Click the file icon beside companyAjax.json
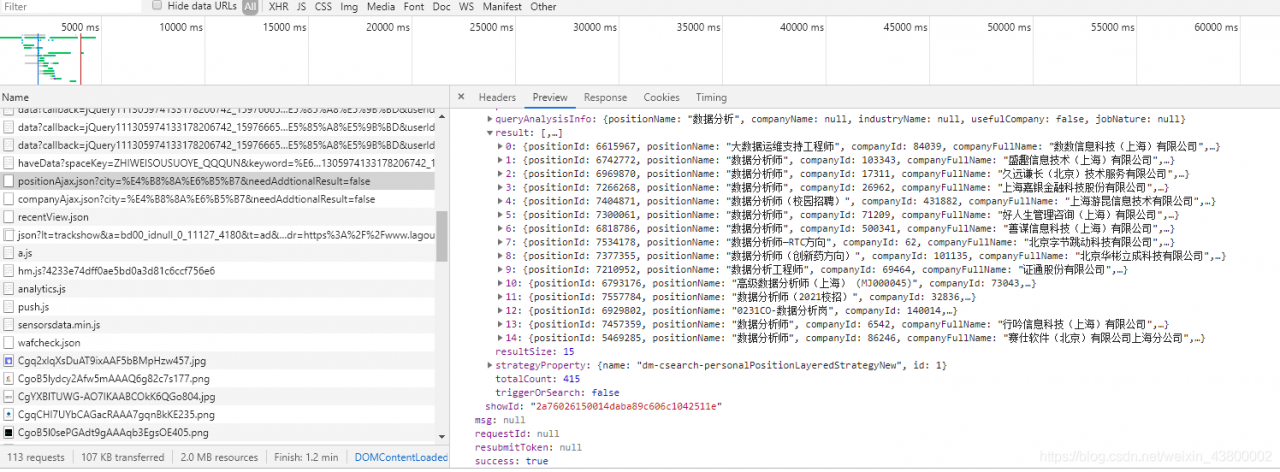 click(9, 199)
